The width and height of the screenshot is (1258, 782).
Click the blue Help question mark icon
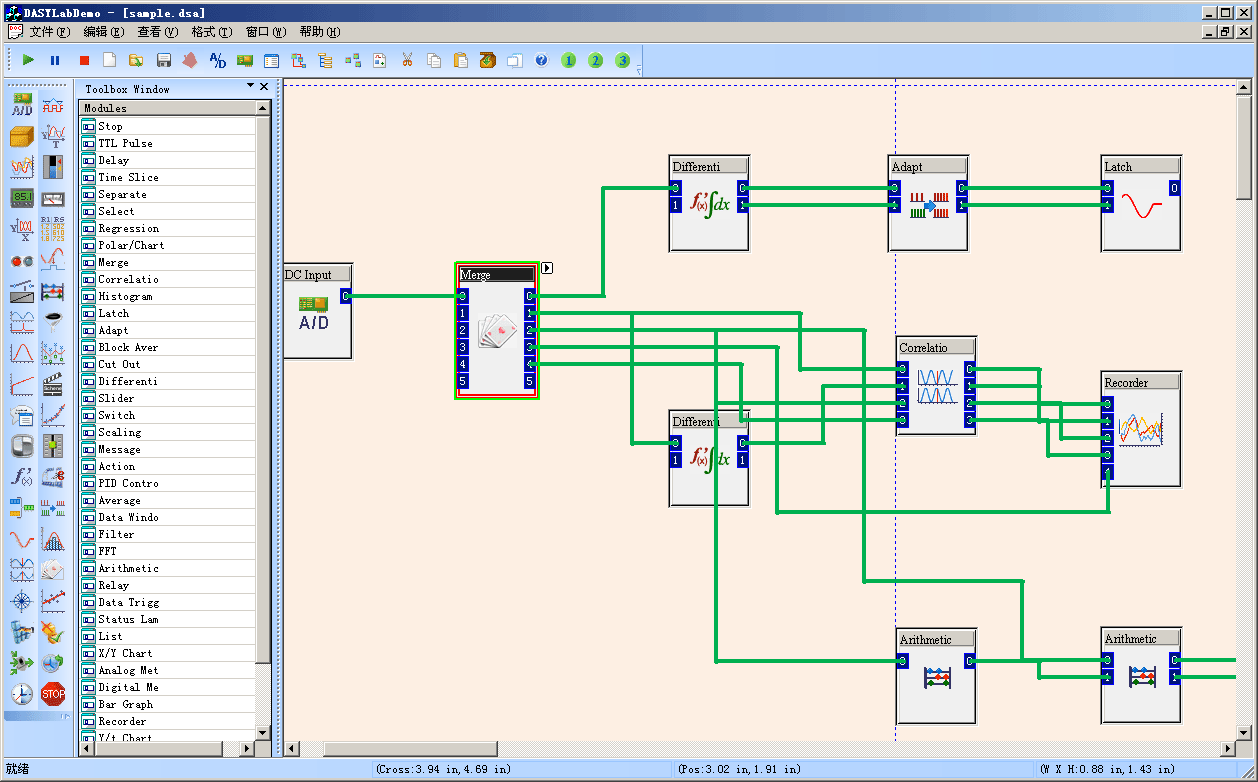pyautogui.click(x=541, y=60)
